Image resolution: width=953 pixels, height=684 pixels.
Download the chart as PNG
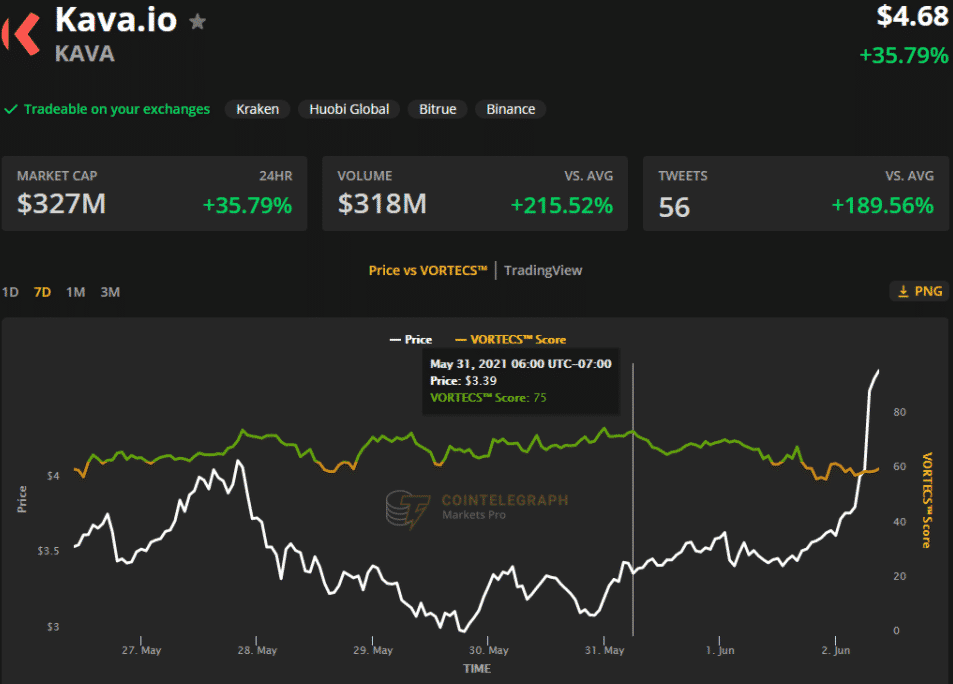click(x=919, y=291)
